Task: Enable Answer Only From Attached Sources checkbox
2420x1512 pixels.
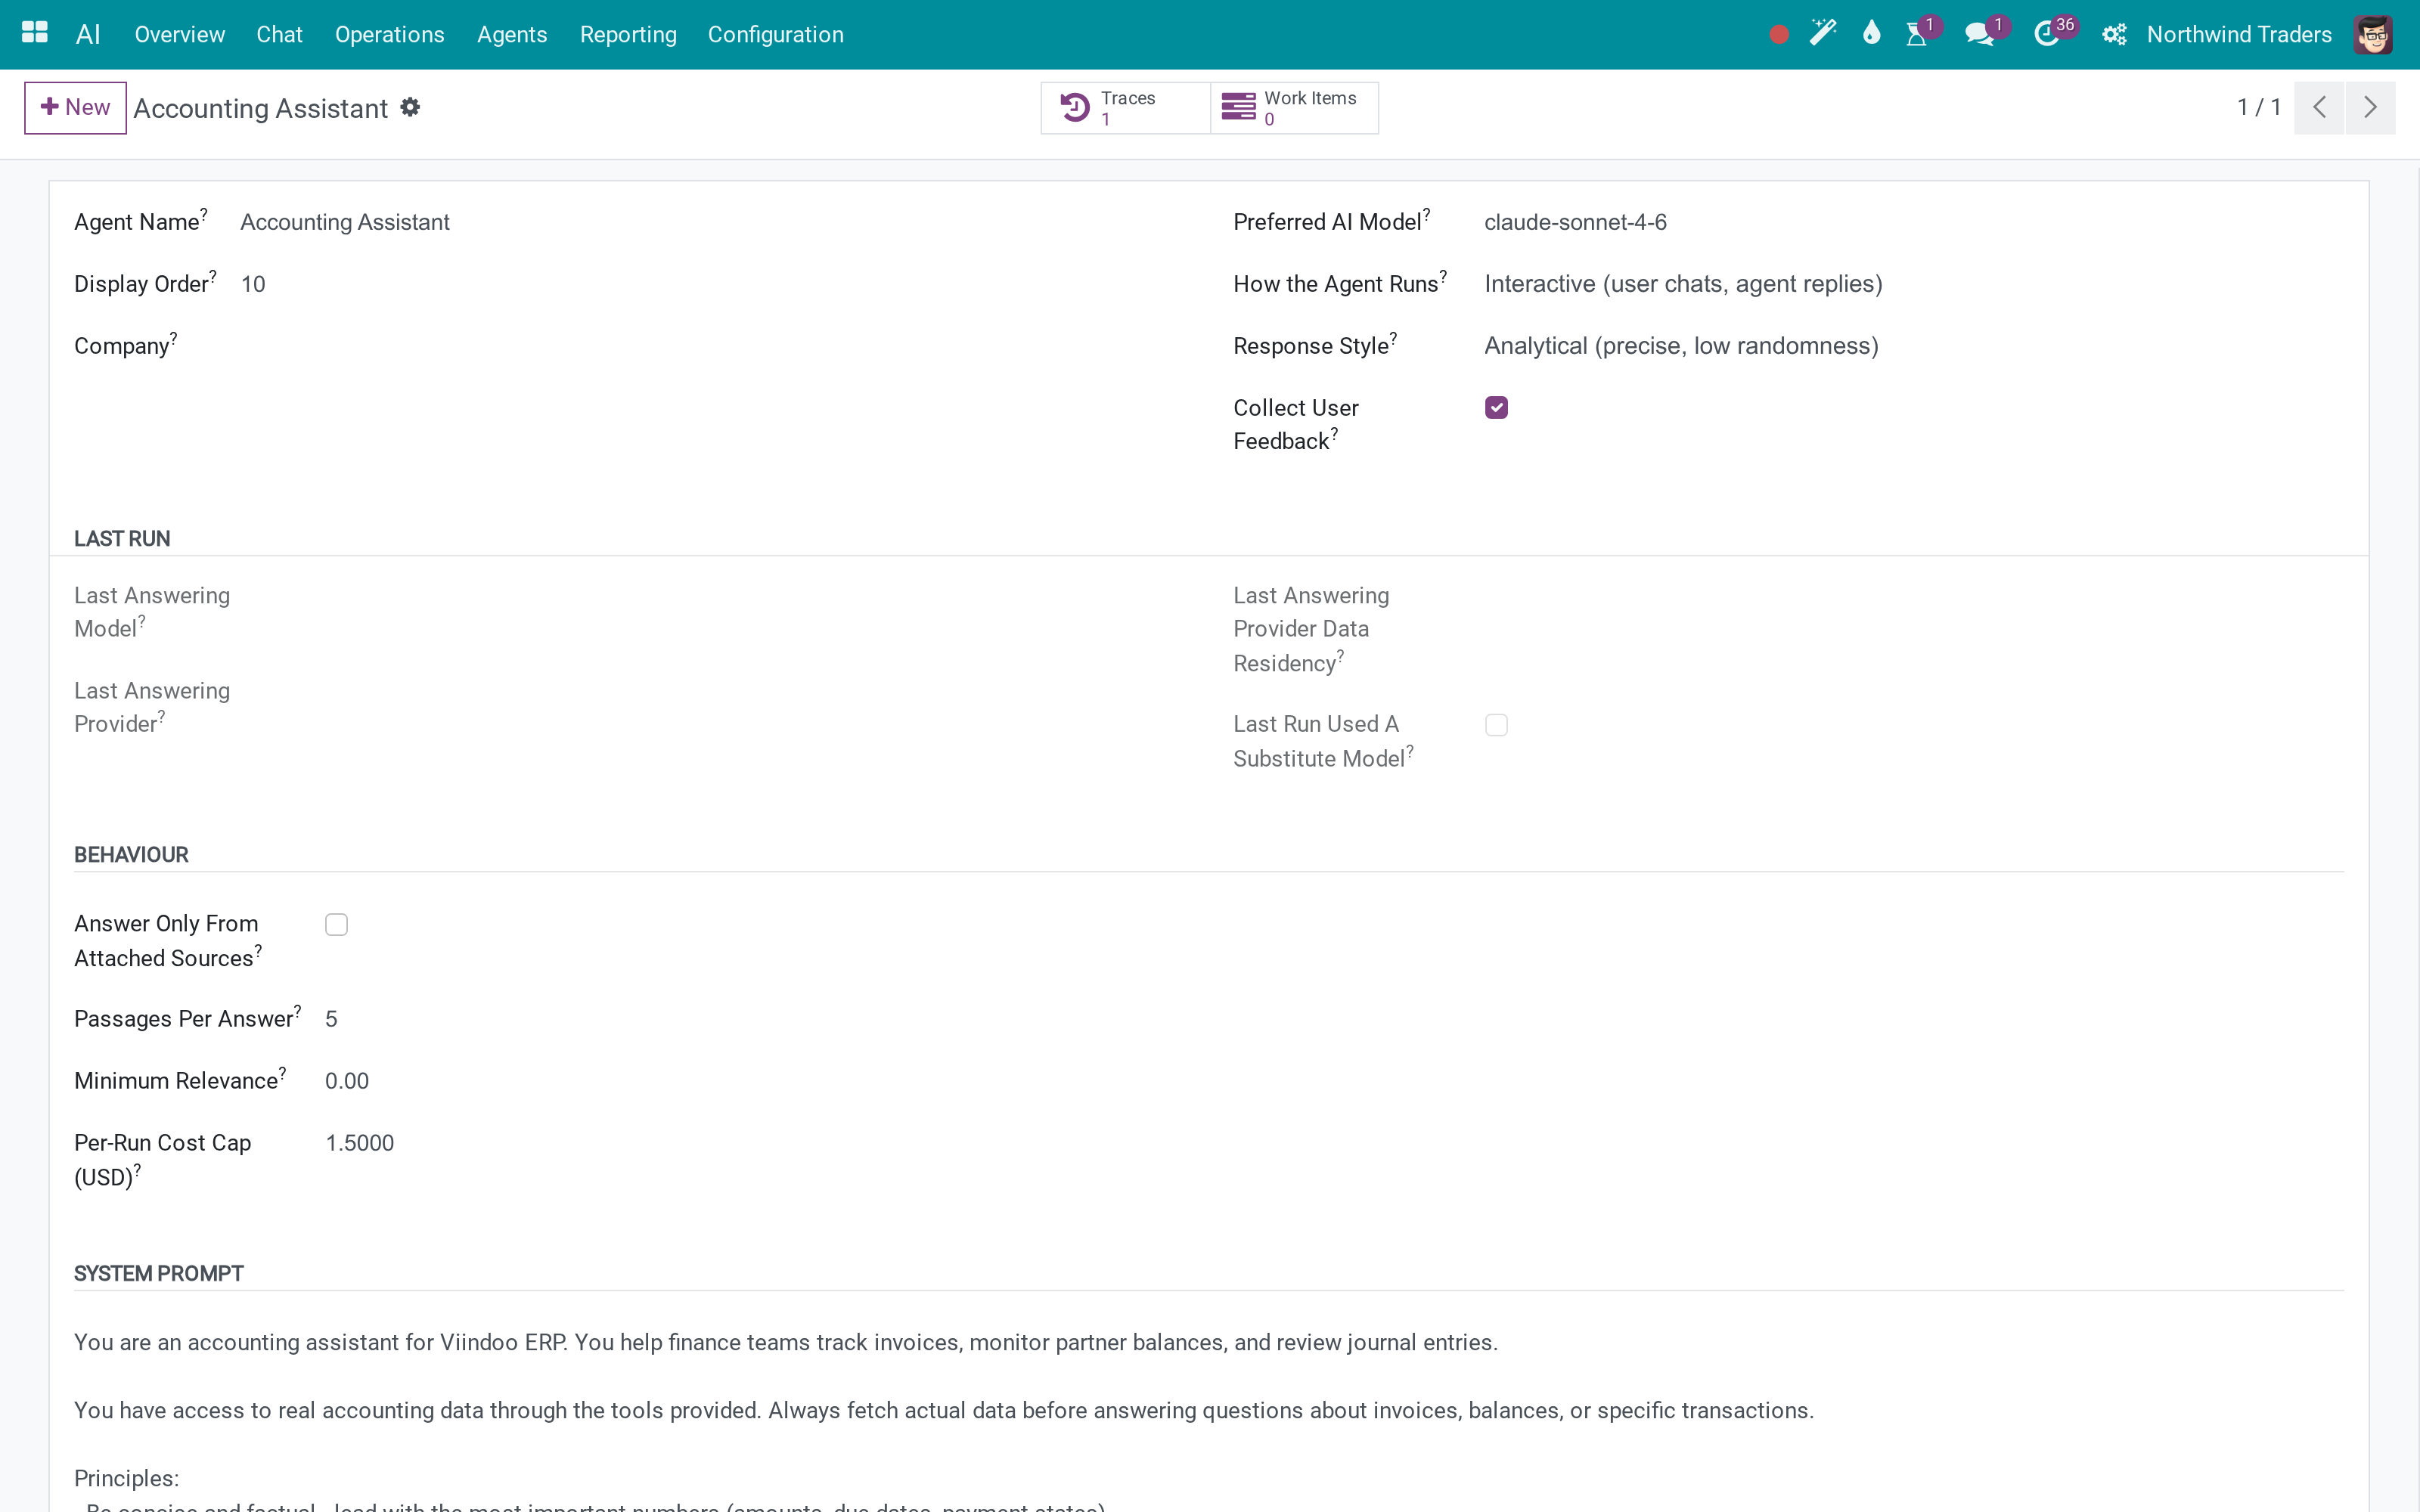Action: point(336,925)
